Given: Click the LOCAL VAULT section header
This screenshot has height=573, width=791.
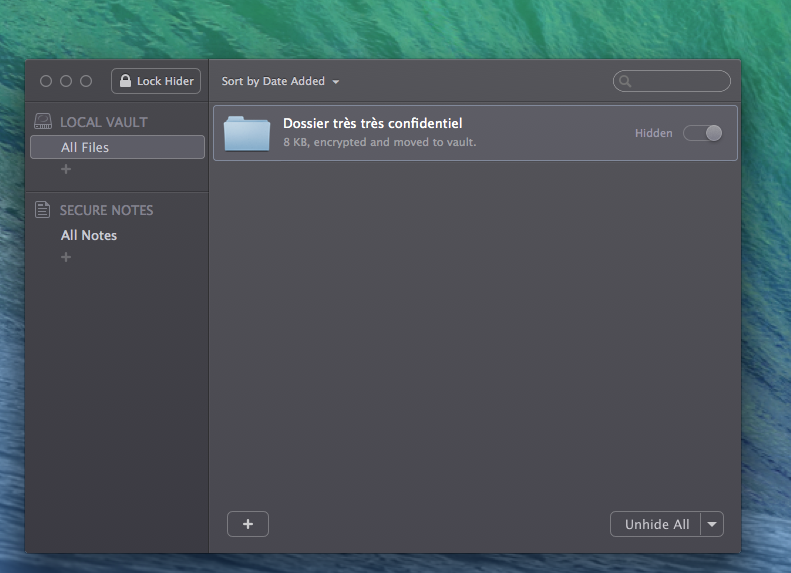Looking at the screenshot, I should pos(104,122).
